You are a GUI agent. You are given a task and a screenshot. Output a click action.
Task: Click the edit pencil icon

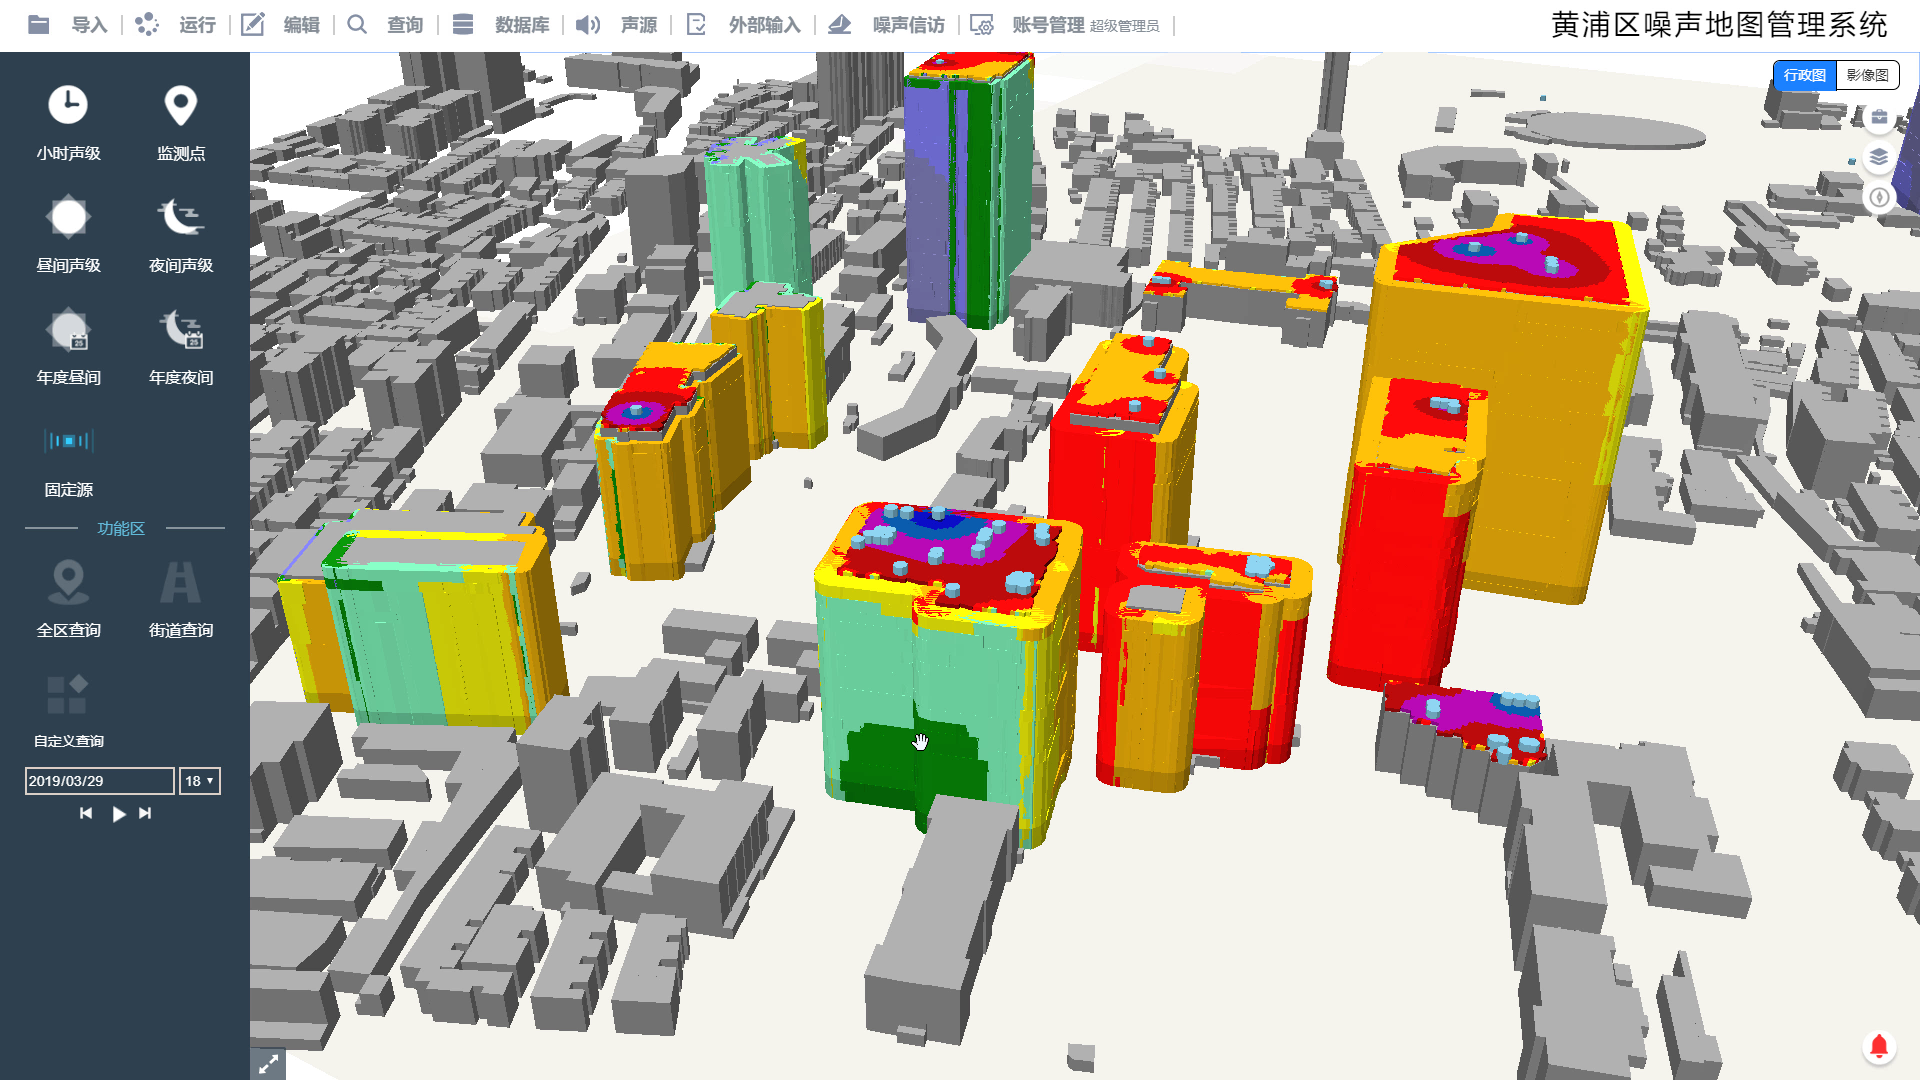(x=253, y=25)
